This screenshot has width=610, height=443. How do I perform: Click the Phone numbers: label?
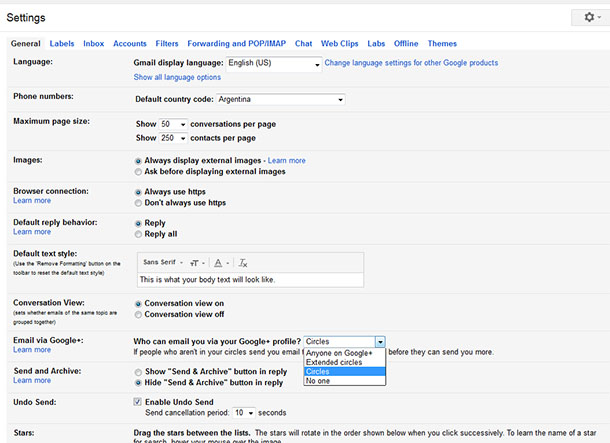click(x=43, y=96)
